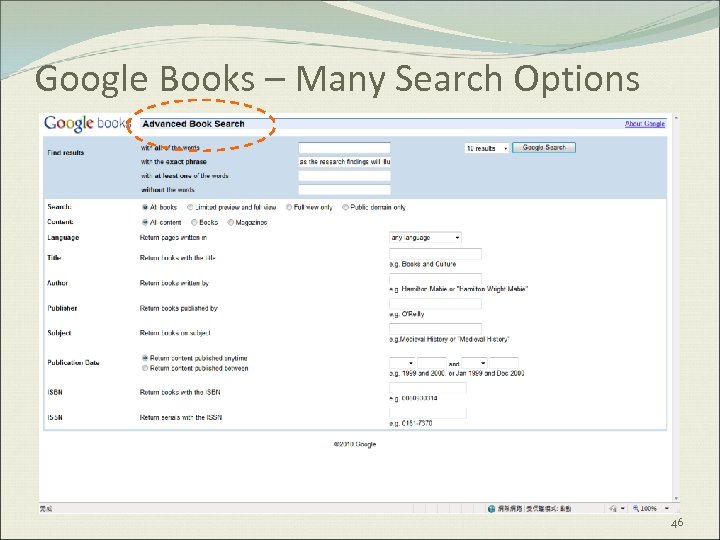Open the start month dropdown for publication date

pyautogui.click(x=402, y=363)
